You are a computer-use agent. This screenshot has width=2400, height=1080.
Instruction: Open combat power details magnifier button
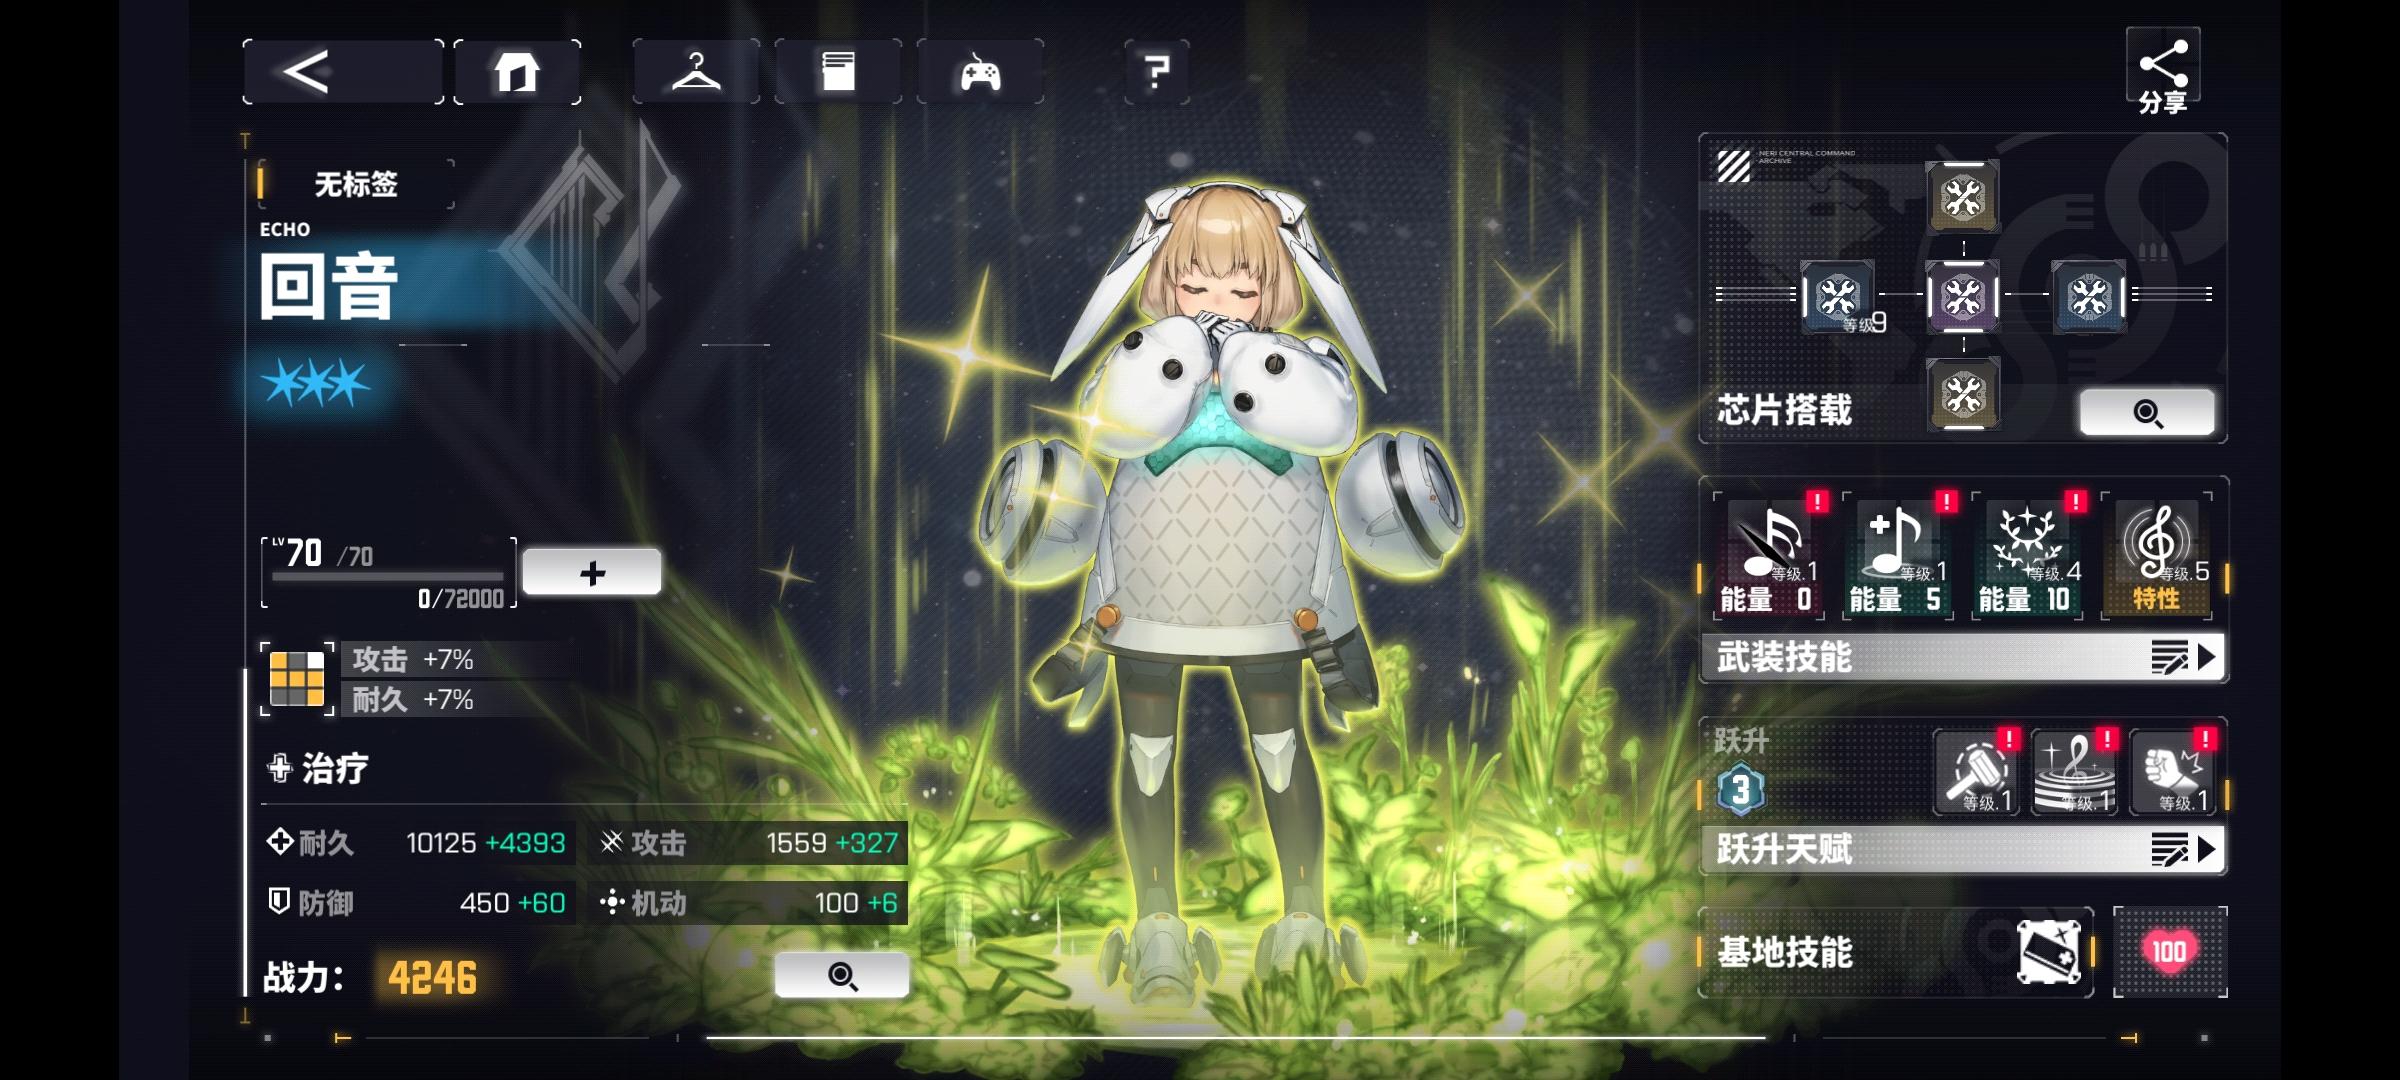841,975
